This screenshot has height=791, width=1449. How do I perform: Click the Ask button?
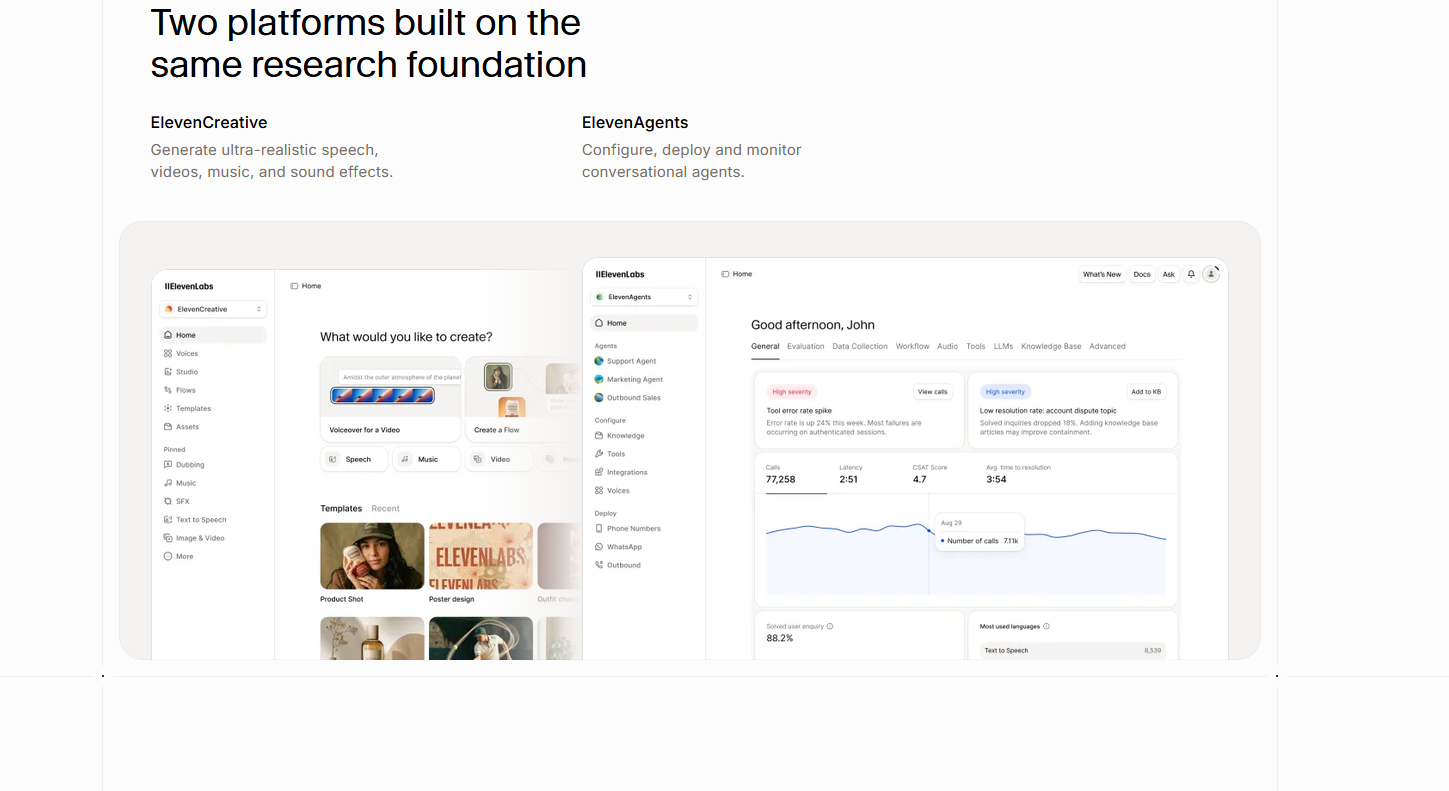(1168, 274)
